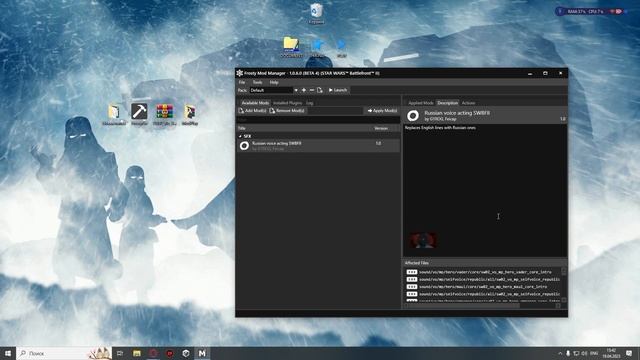Click the Russian voice acting mod list icon
Screen dimensions: 640x360
(244, 146)
